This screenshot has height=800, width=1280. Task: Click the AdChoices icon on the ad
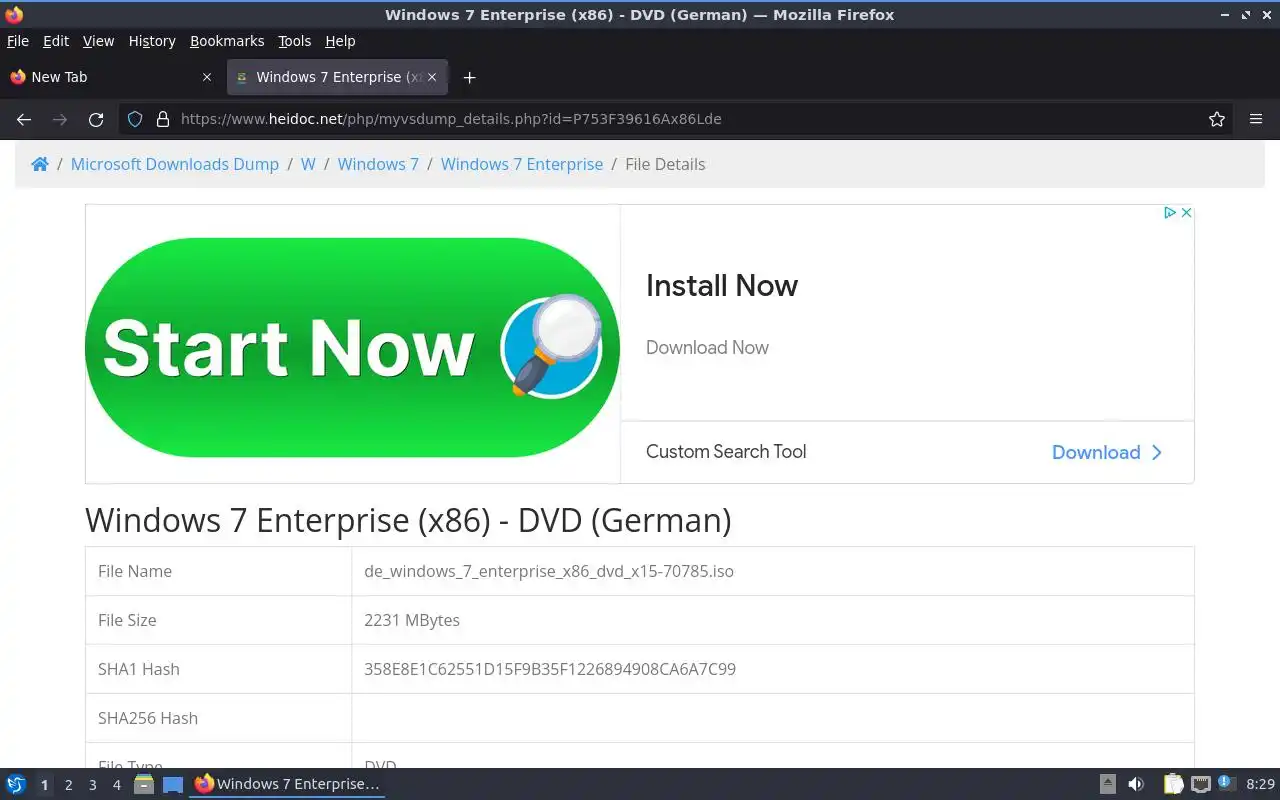coord(1169,213)
